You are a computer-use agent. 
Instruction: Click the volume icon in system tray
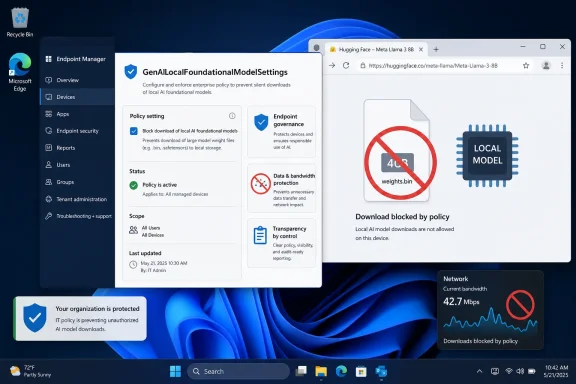coord(520,371)
